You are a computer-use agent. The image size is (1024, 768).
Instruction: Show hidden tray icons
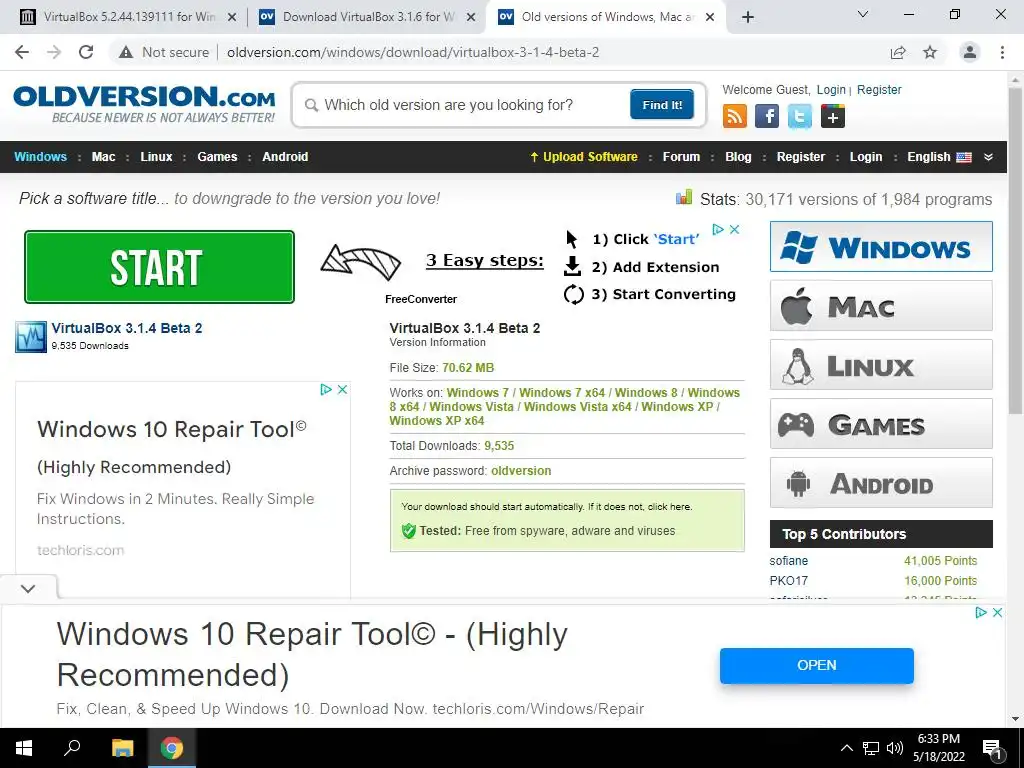tap(846, 748)
